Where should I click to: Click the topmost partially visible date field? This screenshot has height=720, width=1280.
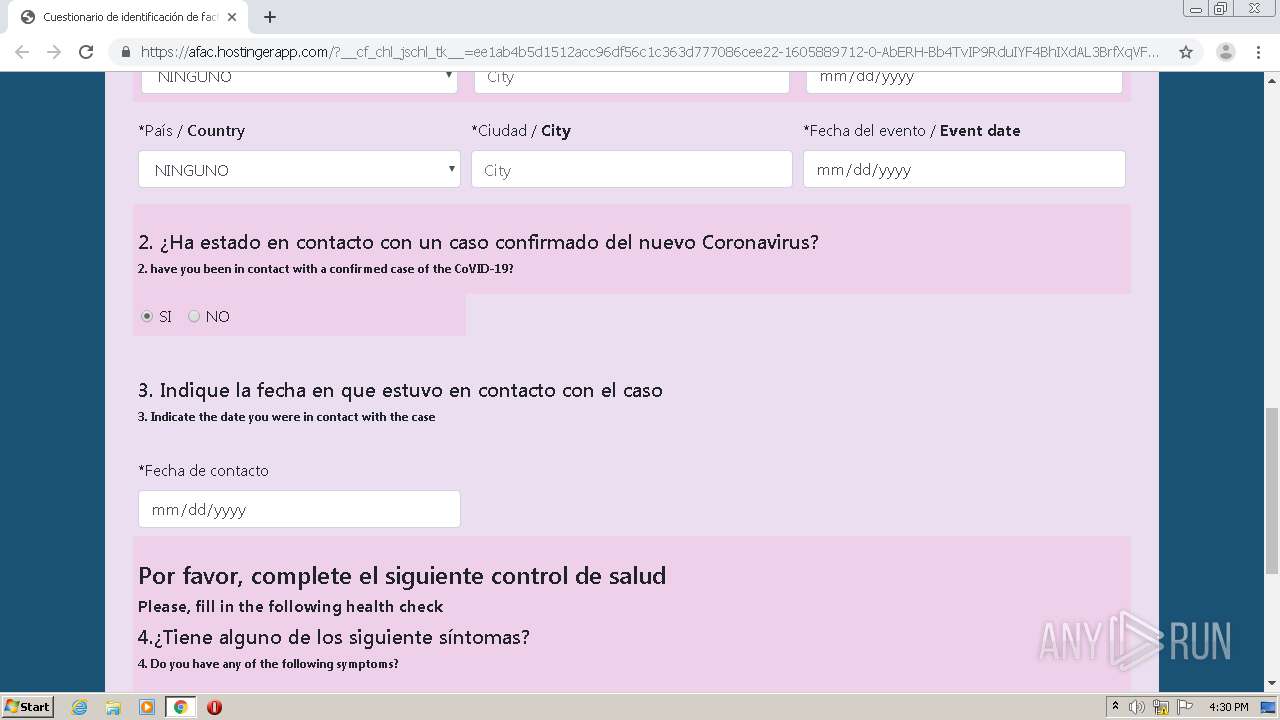(964, 80)
